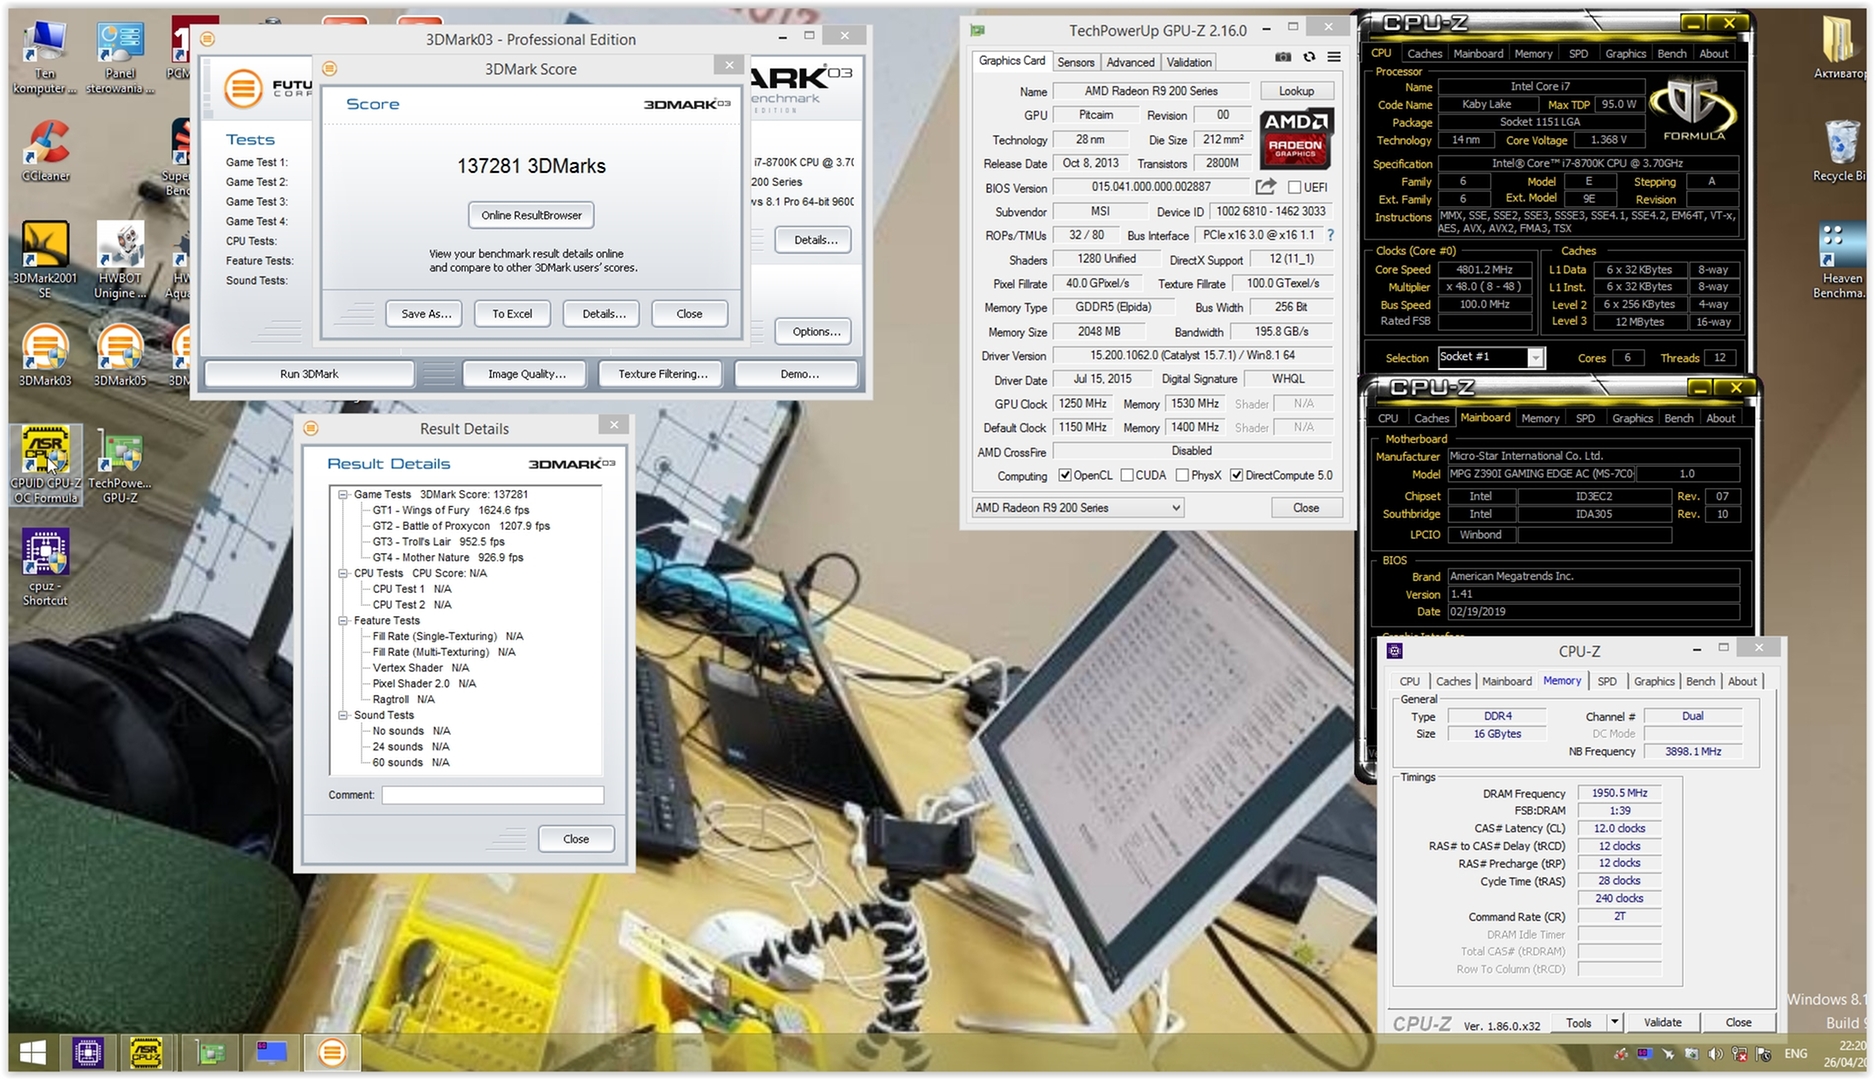This screenshot has height=1080, width=1875.
Task: Click the Image Quality... button
Action: (527, 374)
